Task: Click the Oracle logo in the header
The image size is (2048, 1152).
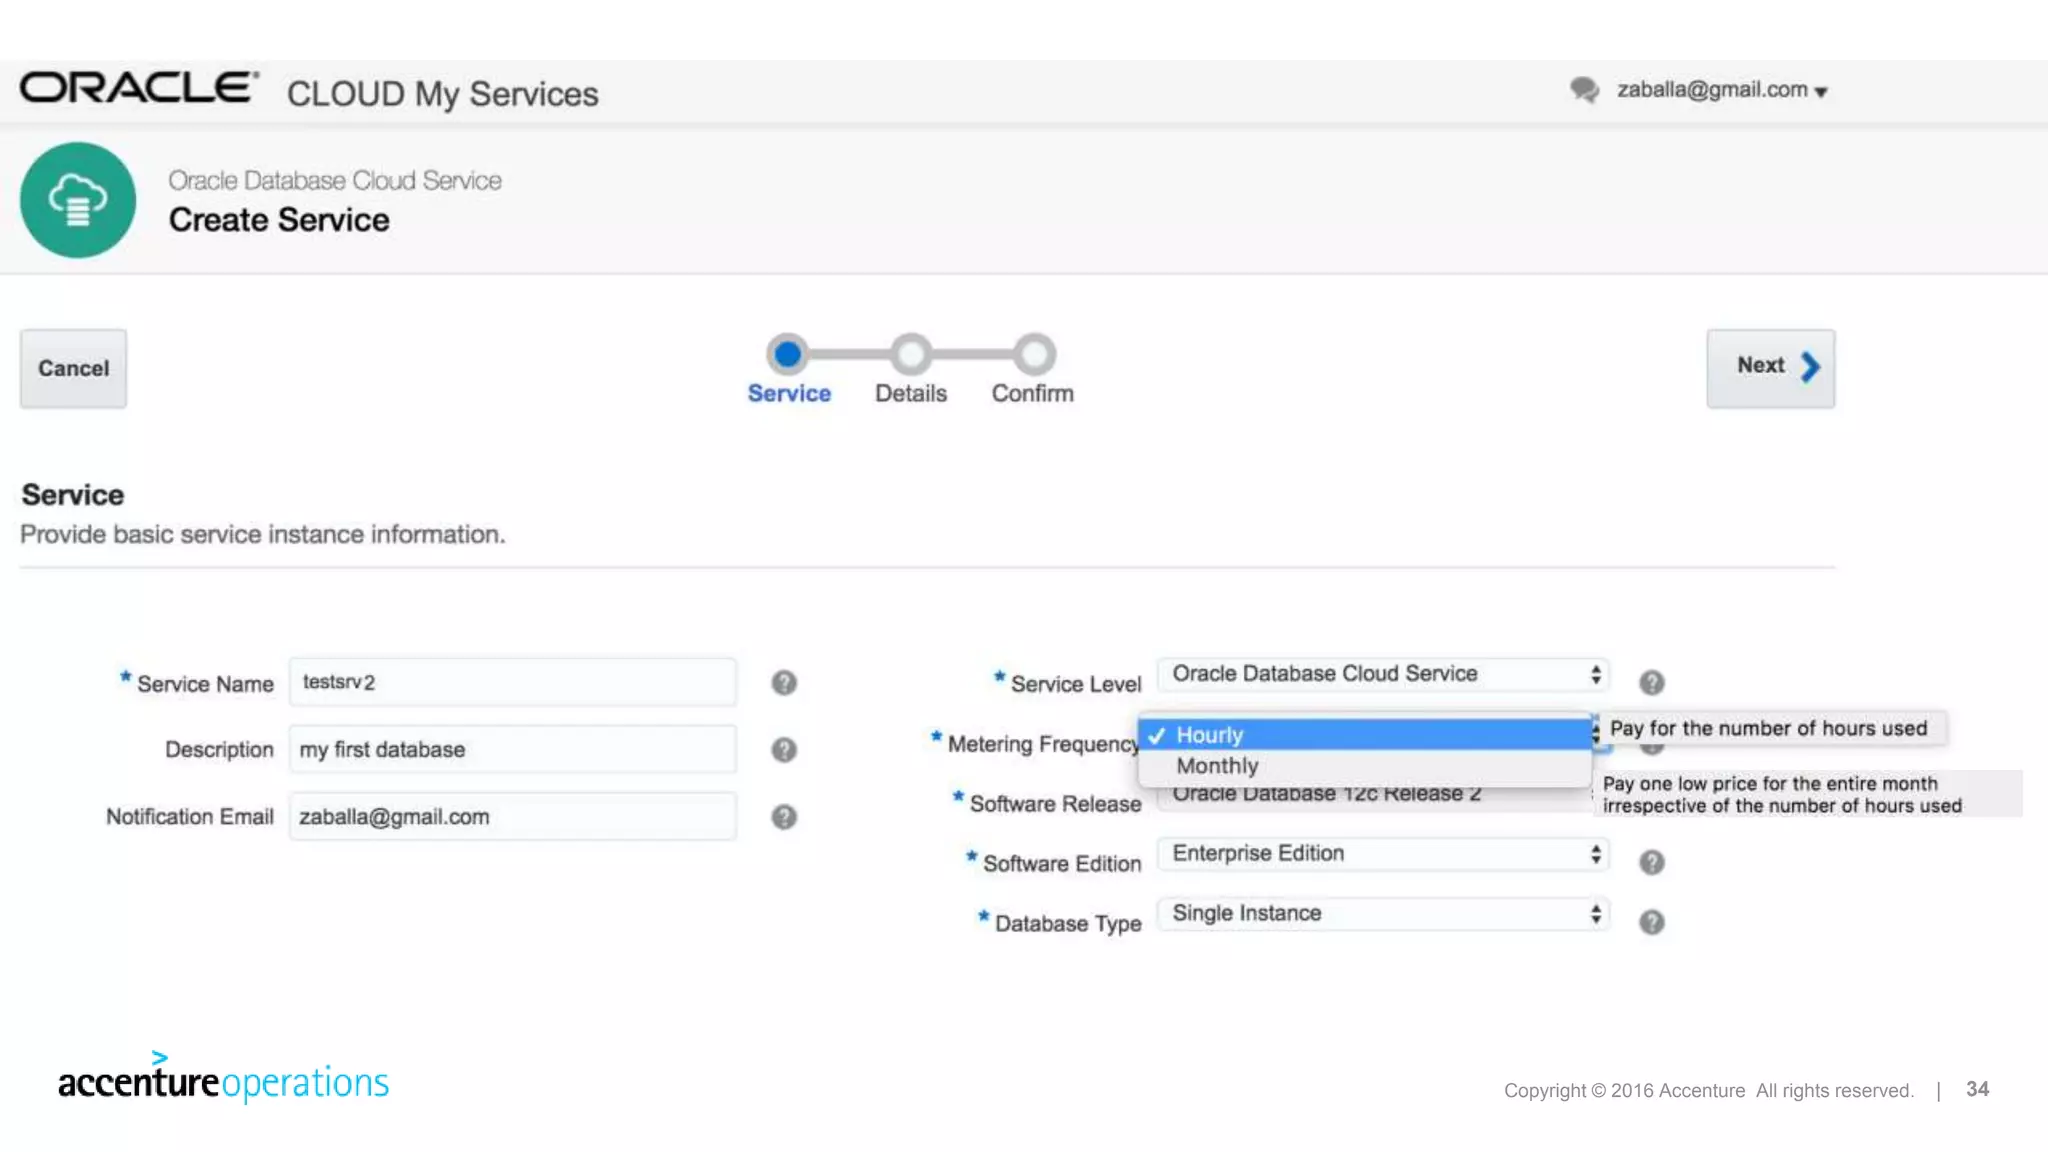Action: (x=139, y=88)
